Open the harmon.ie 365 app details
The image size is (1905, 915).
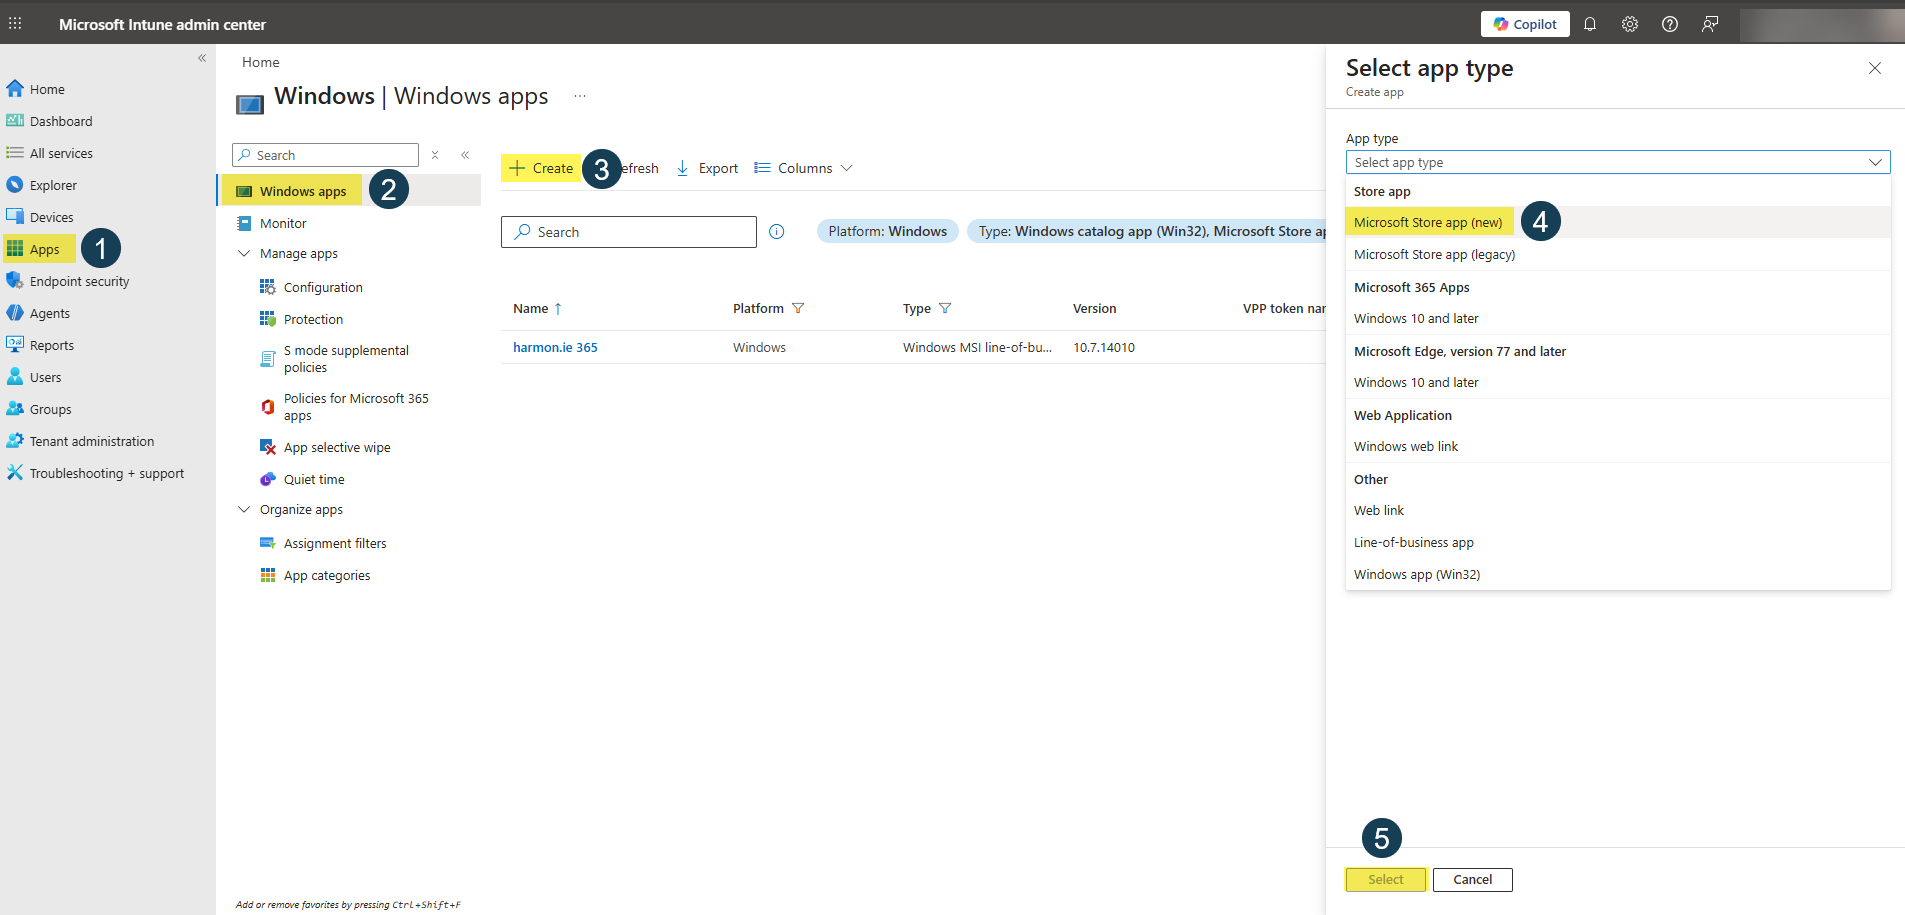coord(555,347)
